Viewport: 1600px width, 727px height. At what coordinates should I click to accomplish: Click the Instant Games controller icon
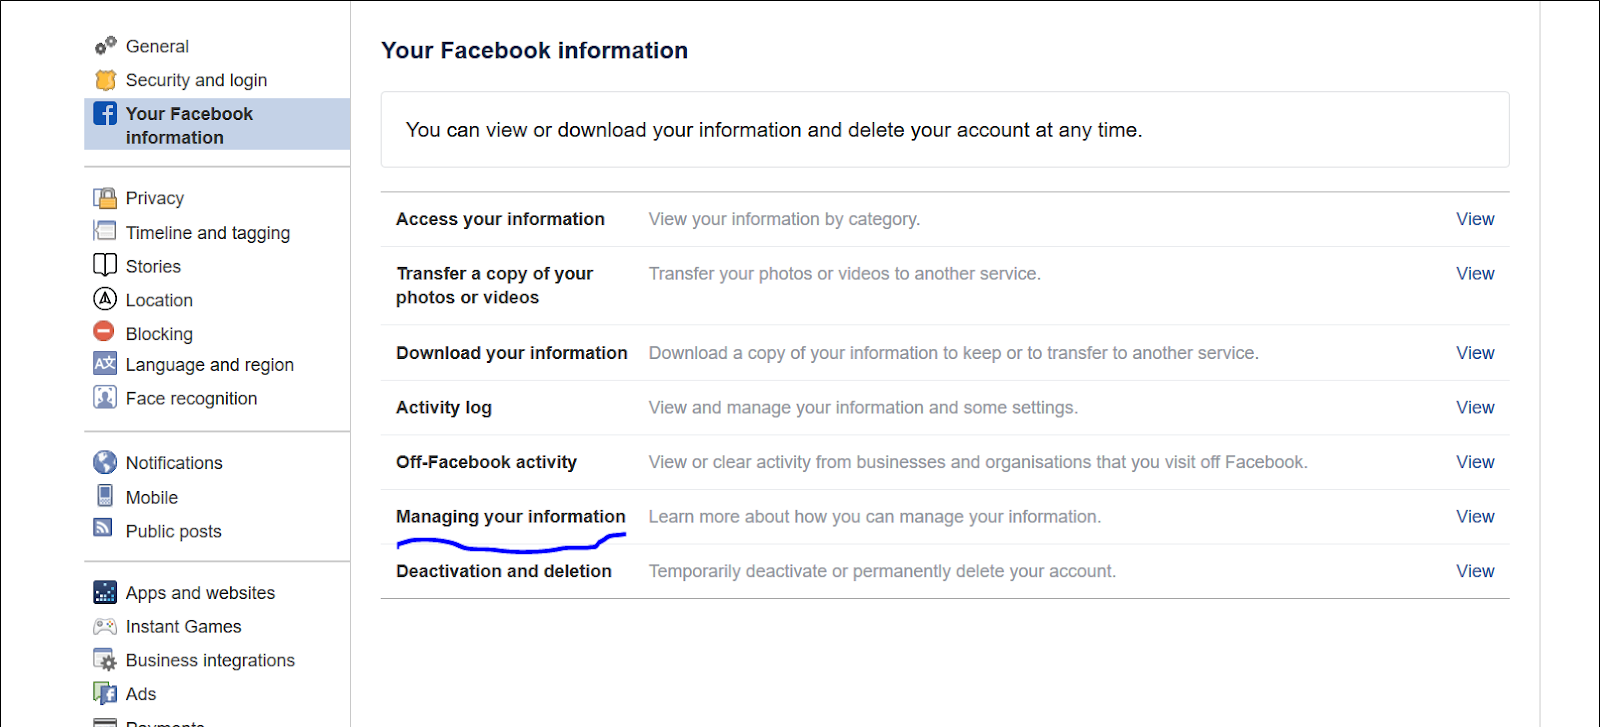coord(105,626)
